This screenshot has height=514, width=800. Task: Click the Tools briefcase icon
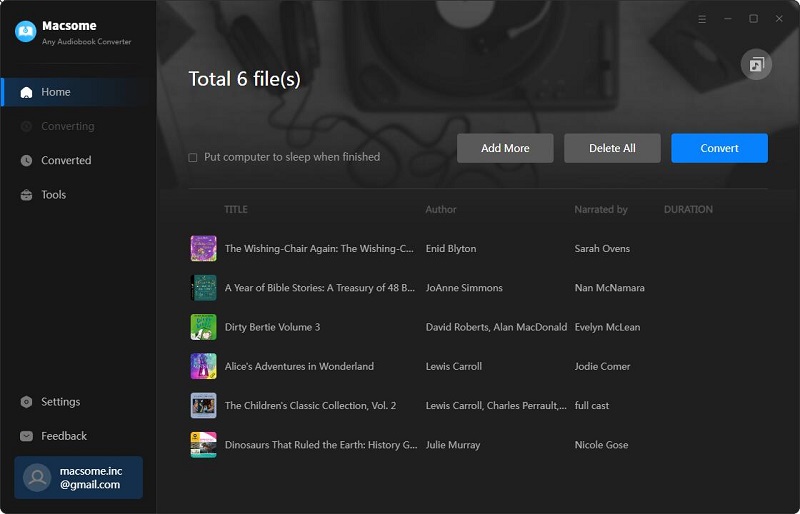click(x=27, y=195)
